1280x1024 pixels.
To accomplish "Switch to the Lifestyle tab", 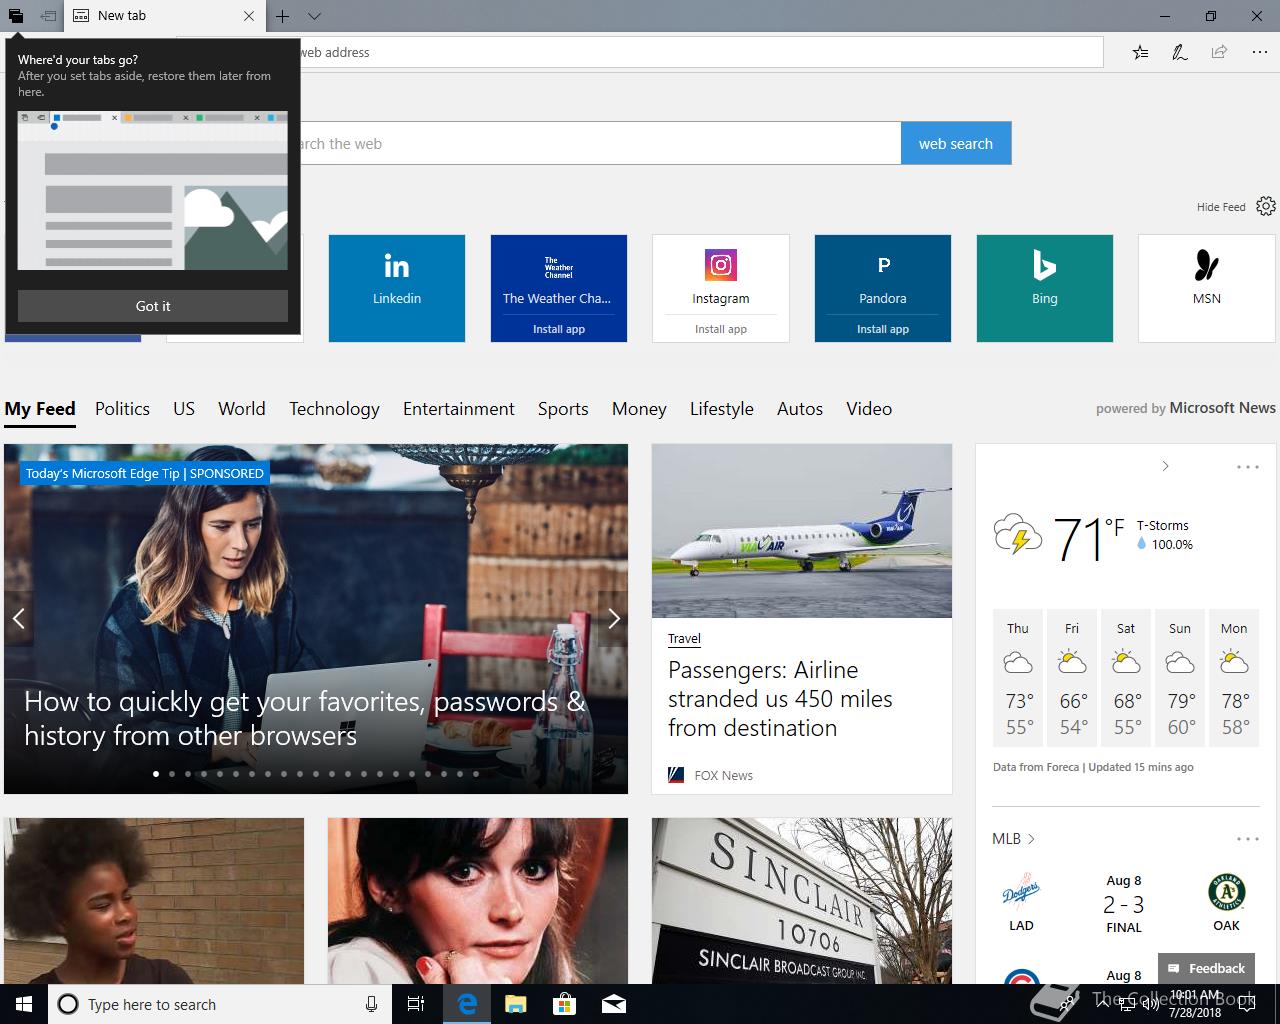I will coord(722,409).
